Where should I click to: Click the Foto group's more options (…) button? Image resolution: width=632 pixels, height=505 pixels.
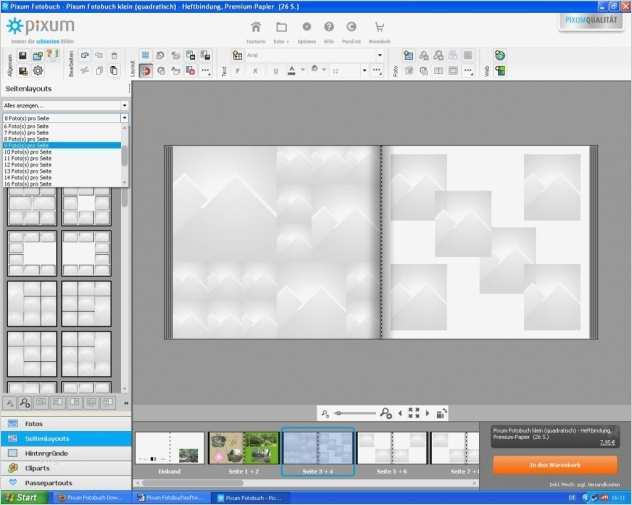click(468, 71)
